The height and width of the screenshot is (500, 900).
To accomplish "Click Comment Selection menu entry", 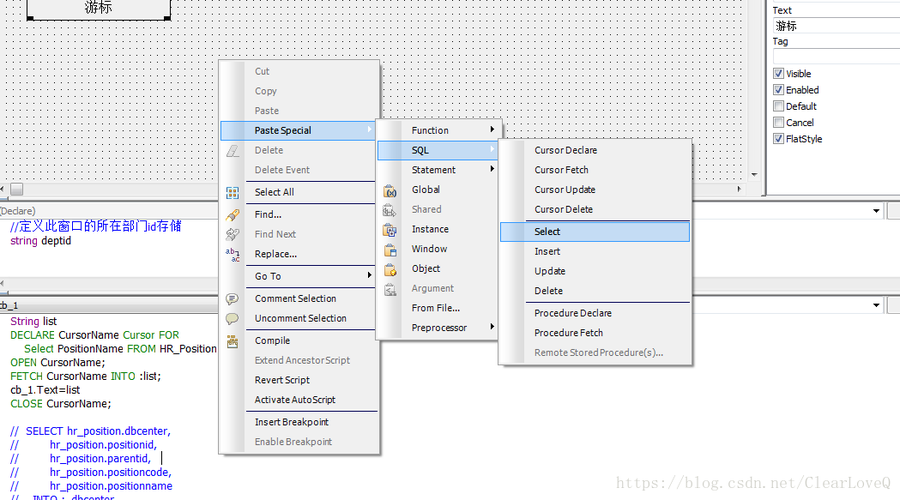I will (x=298, y=299).
